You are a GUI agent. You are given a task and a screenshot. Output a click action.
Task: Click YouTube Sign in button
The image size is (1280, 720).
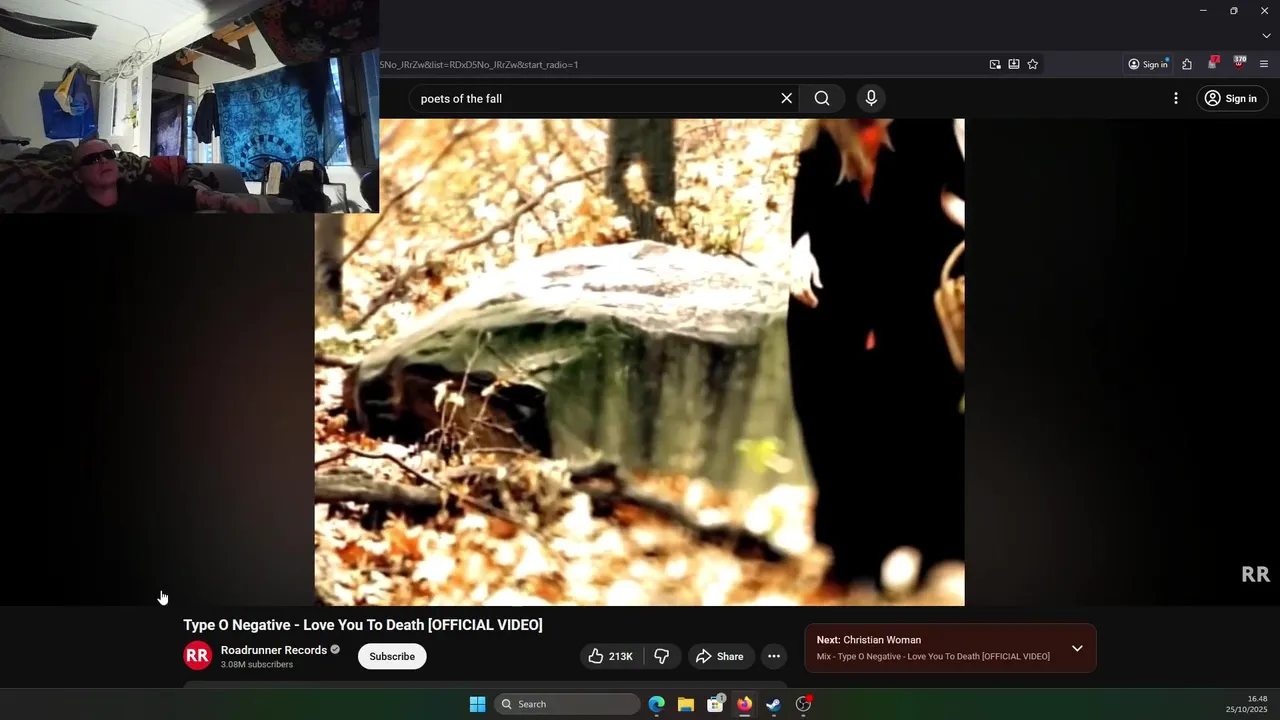click(1231, 98)
